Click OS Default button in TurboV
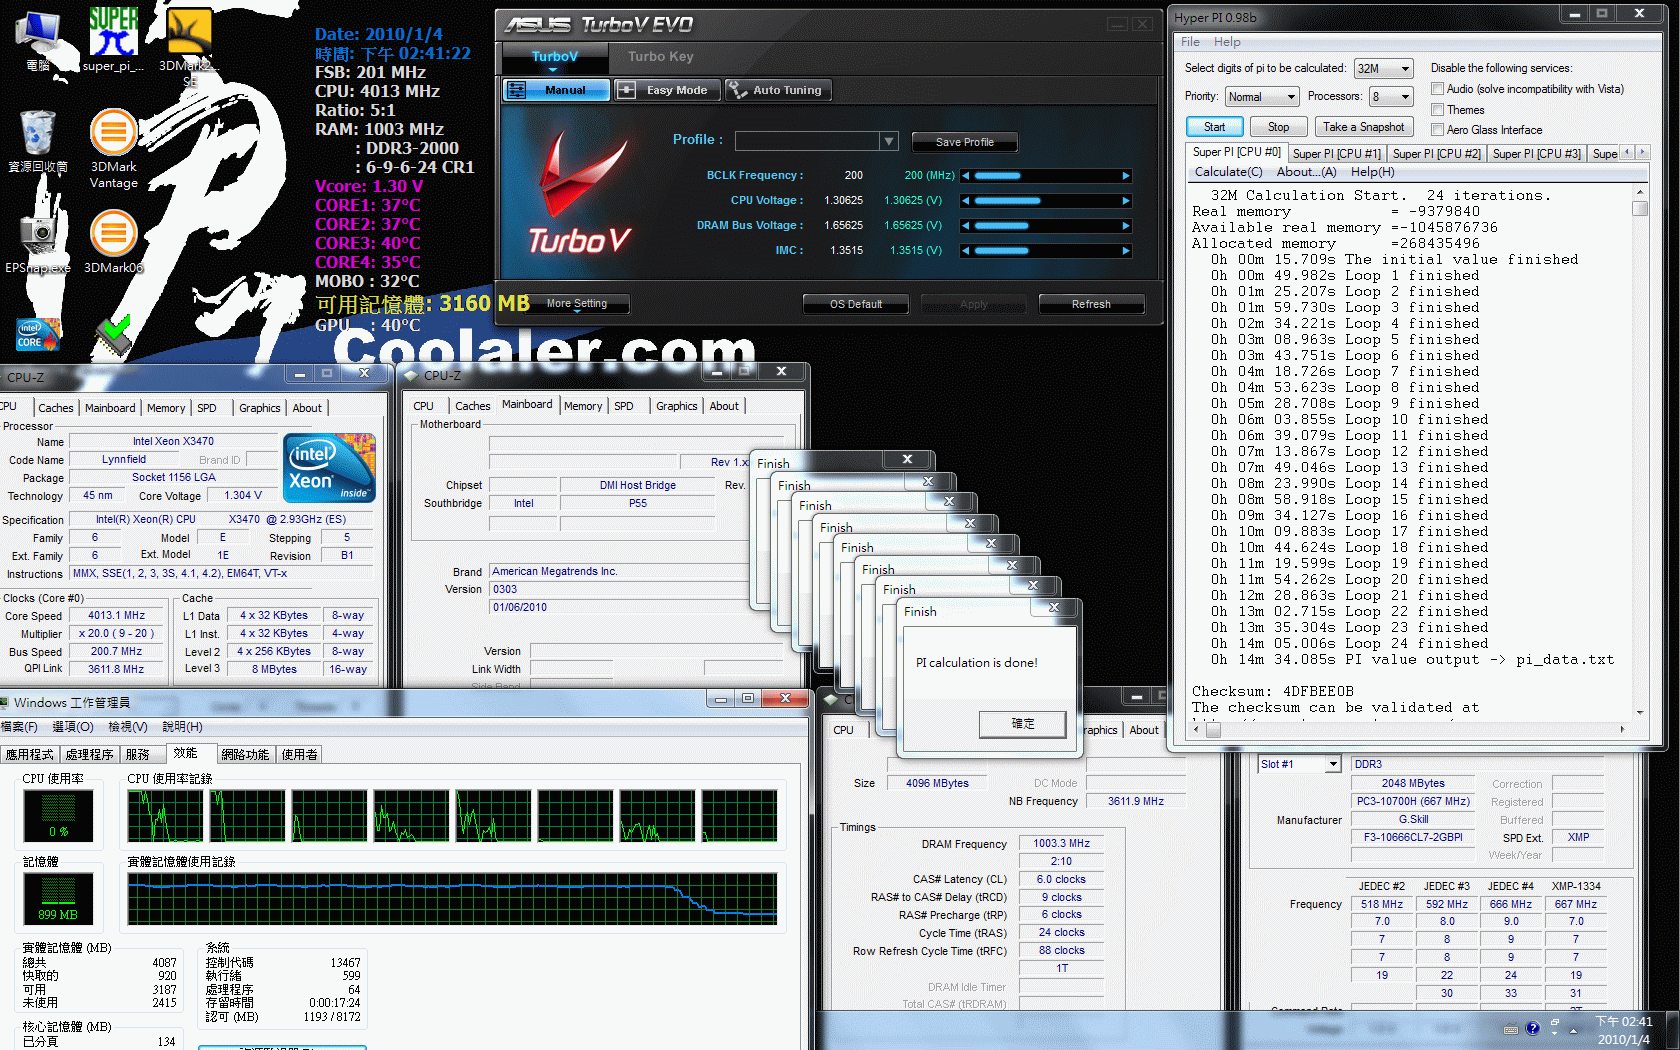1680x1050 pixels. tap(856, 304)
